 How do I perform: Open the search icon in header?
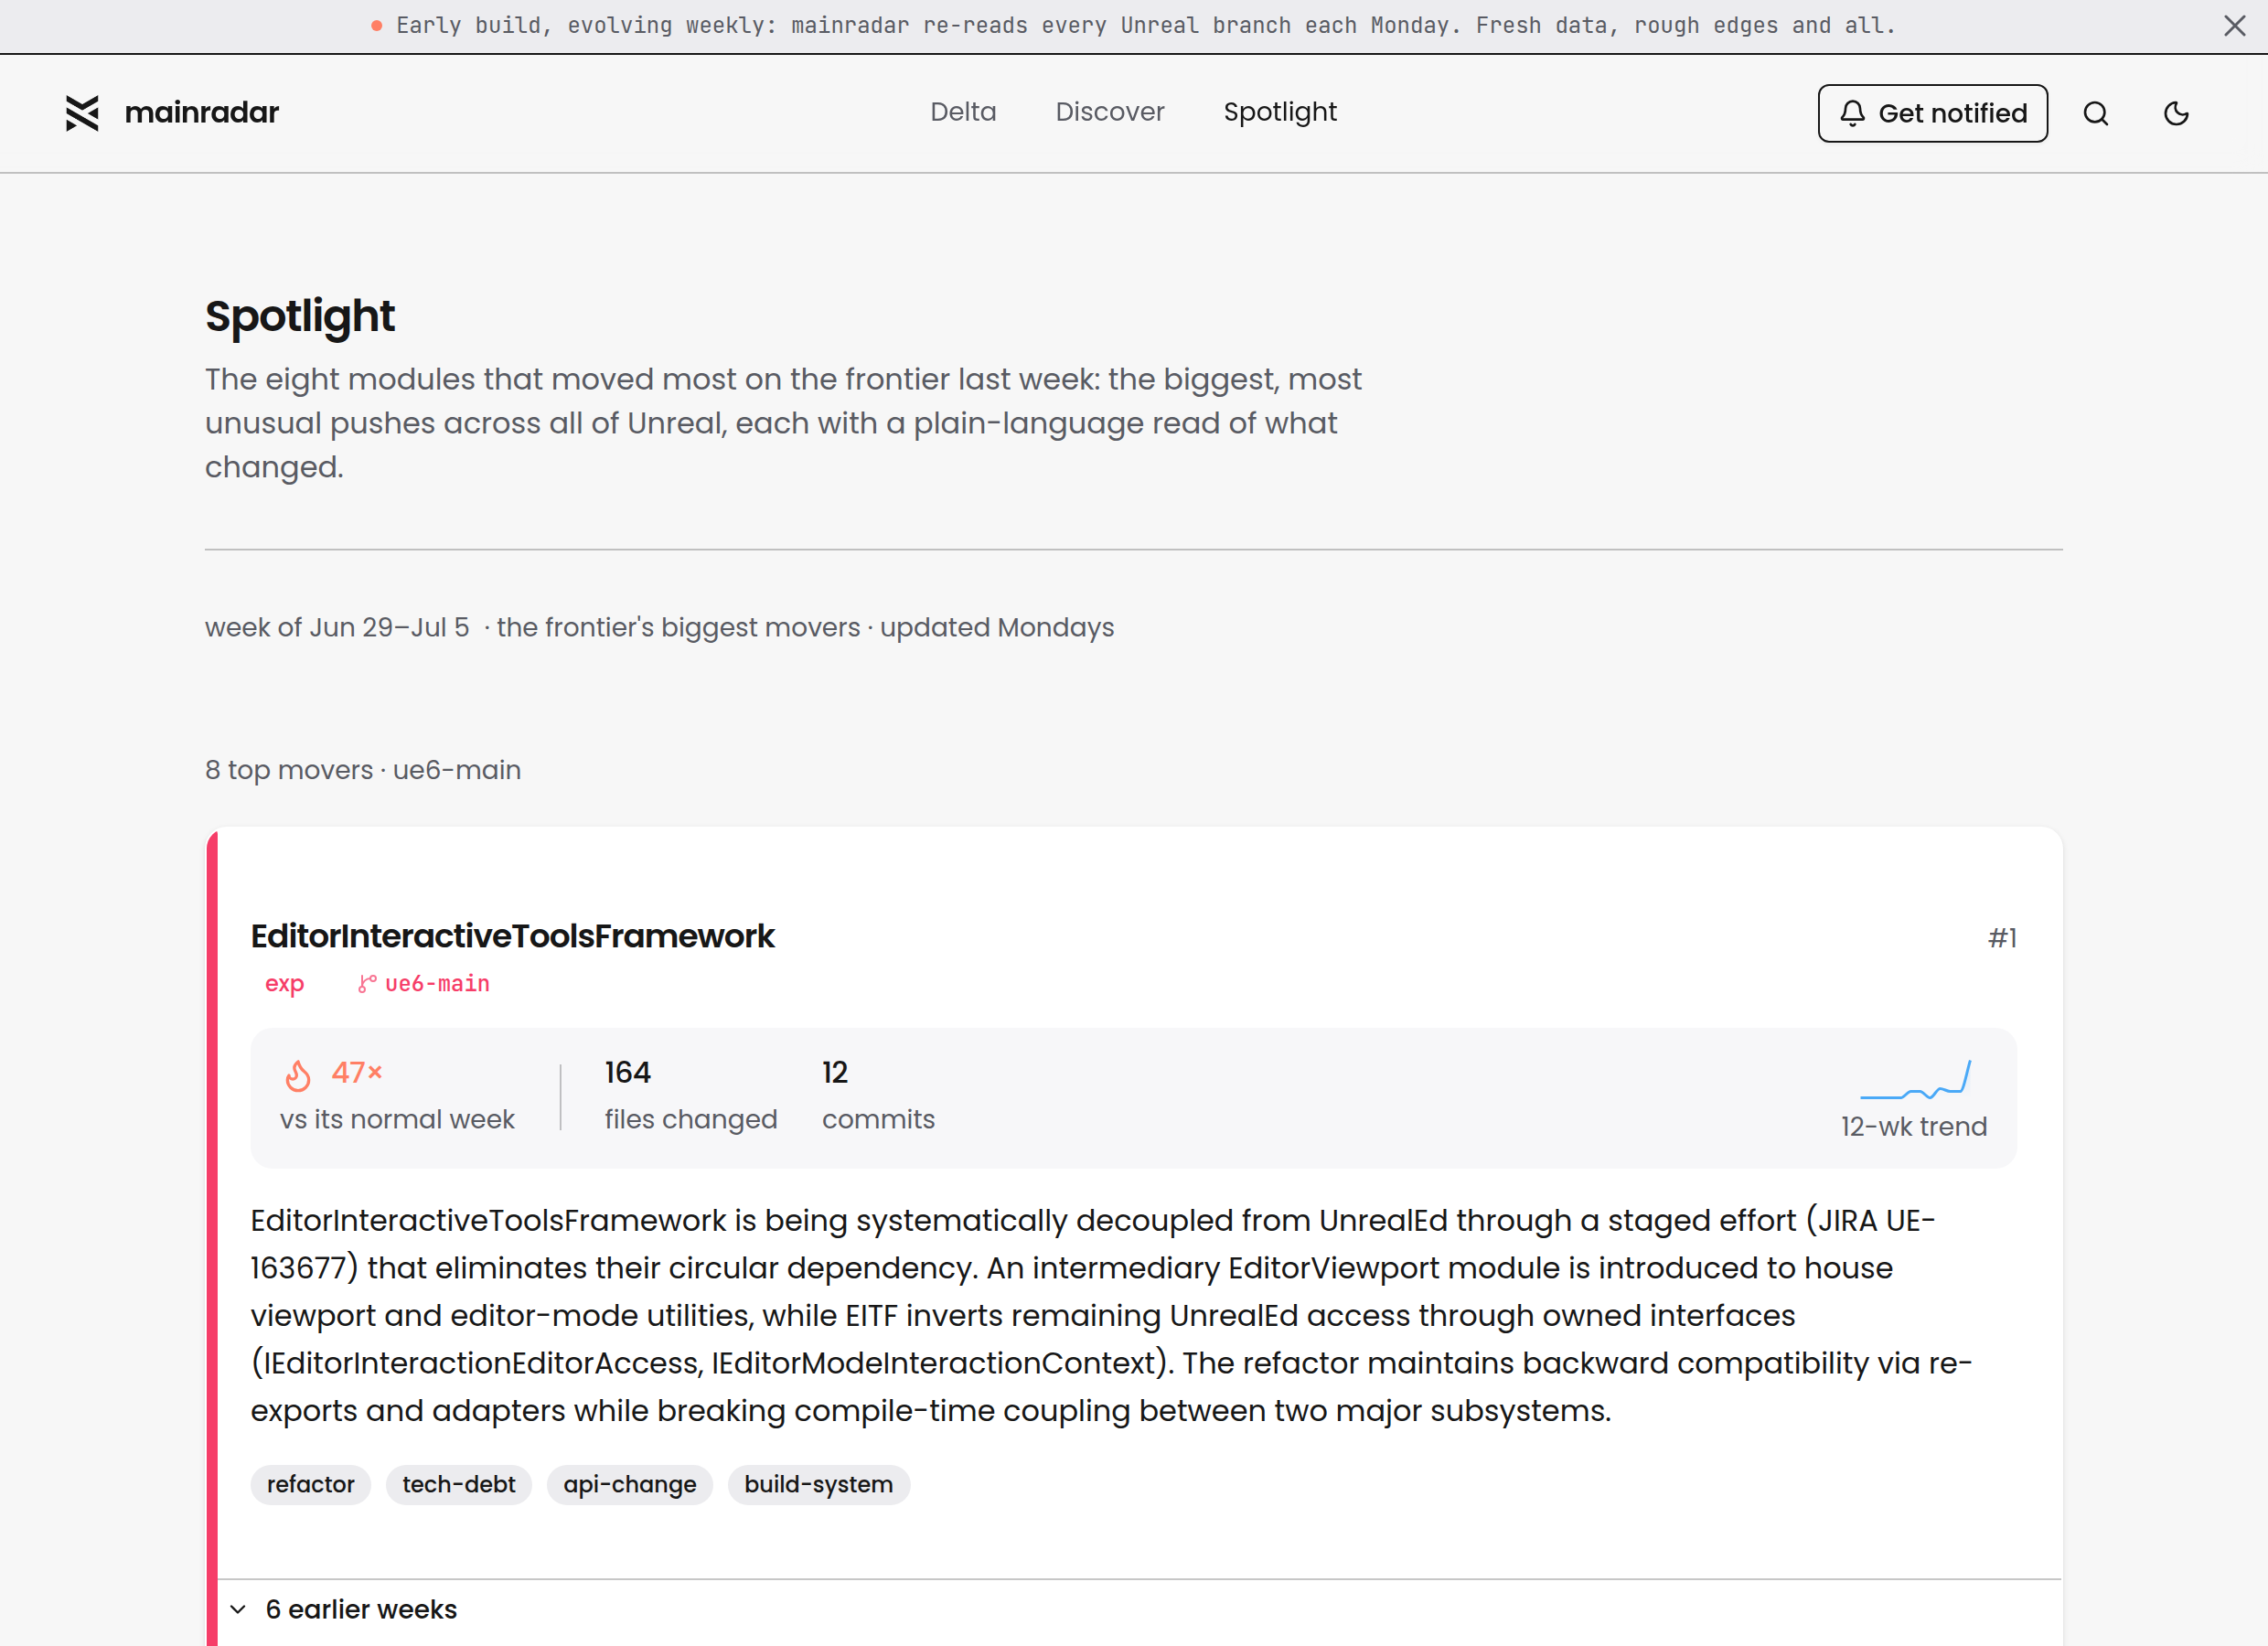coord(2096,114)
